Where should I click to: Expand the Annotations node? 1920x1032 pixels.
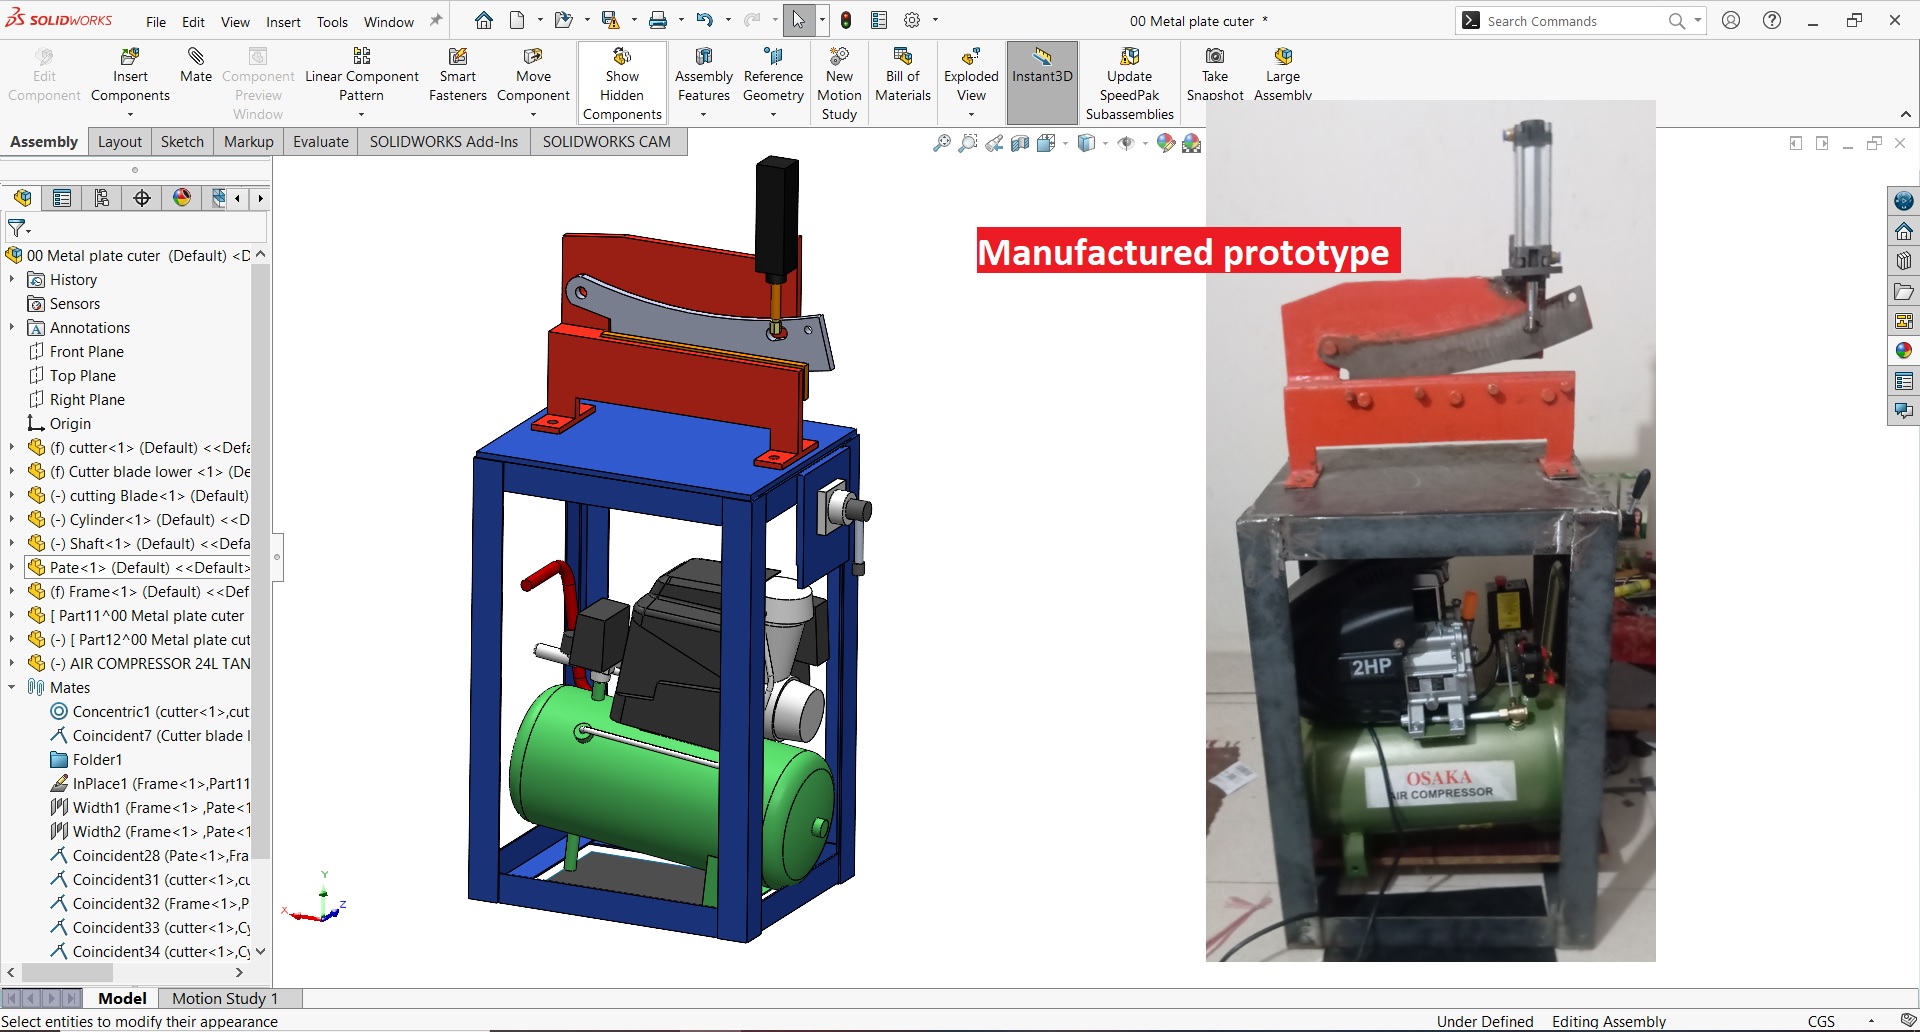click(11, 328)
